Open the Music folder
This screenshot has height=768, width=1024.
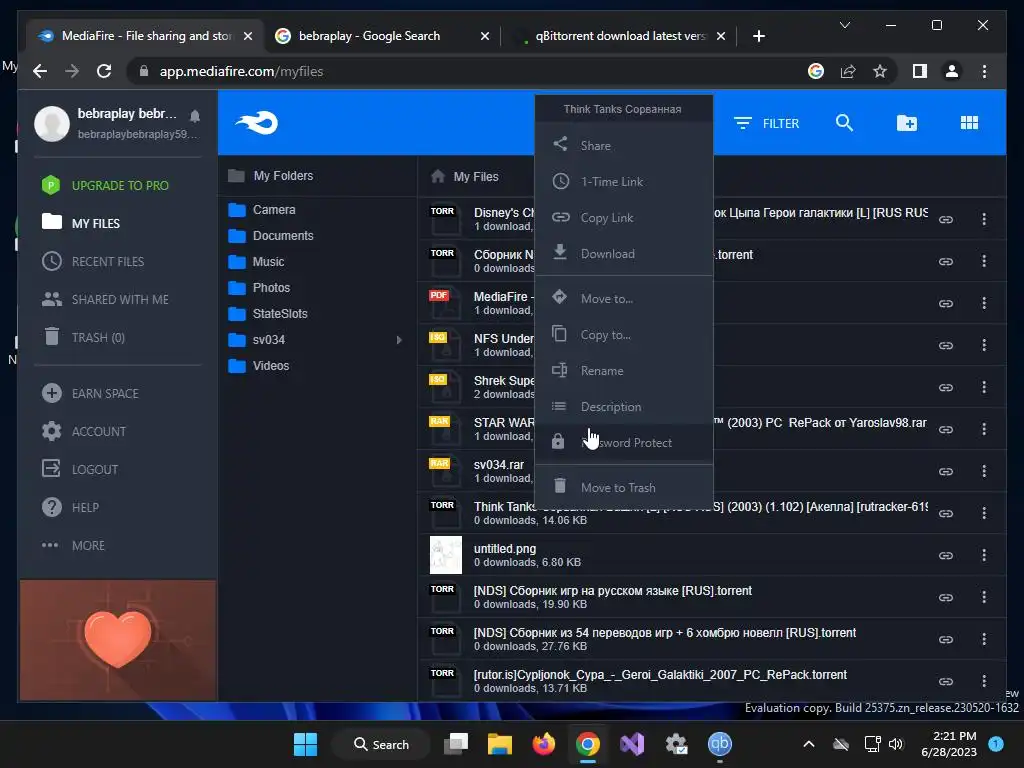pyautogui.click(x=256, y=262)
